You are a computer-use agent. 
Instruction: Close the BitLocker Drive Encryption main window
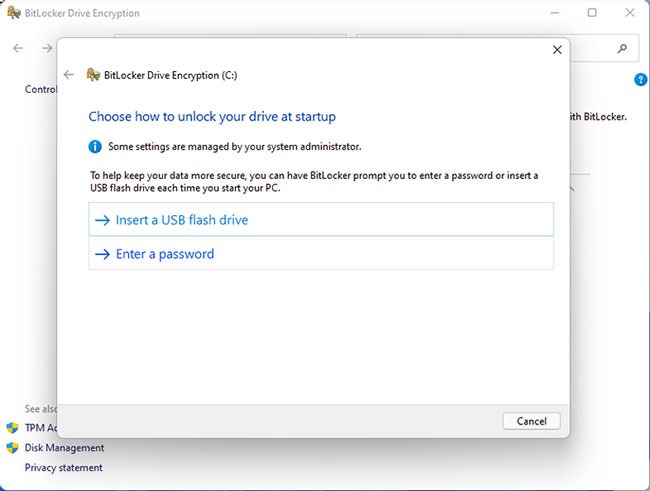630,13
